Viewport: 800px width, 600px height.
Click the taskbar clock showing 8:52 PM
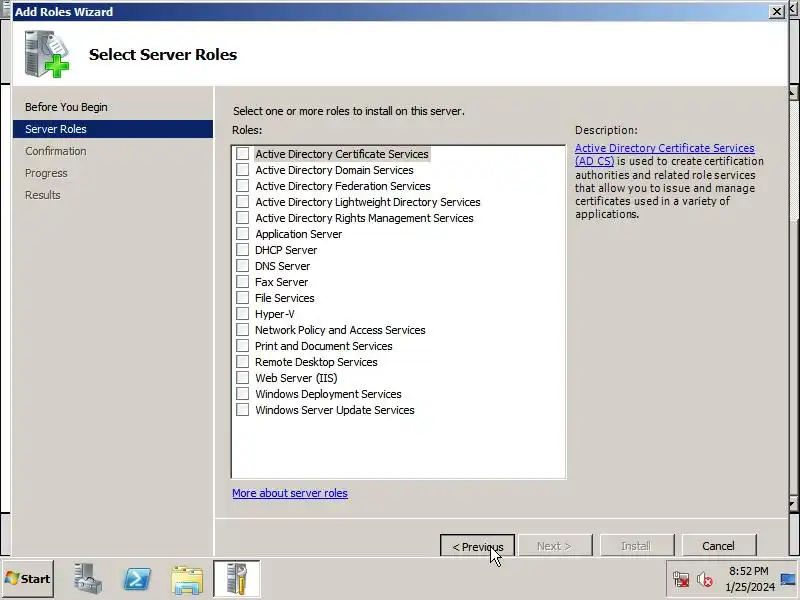point(749,579)
